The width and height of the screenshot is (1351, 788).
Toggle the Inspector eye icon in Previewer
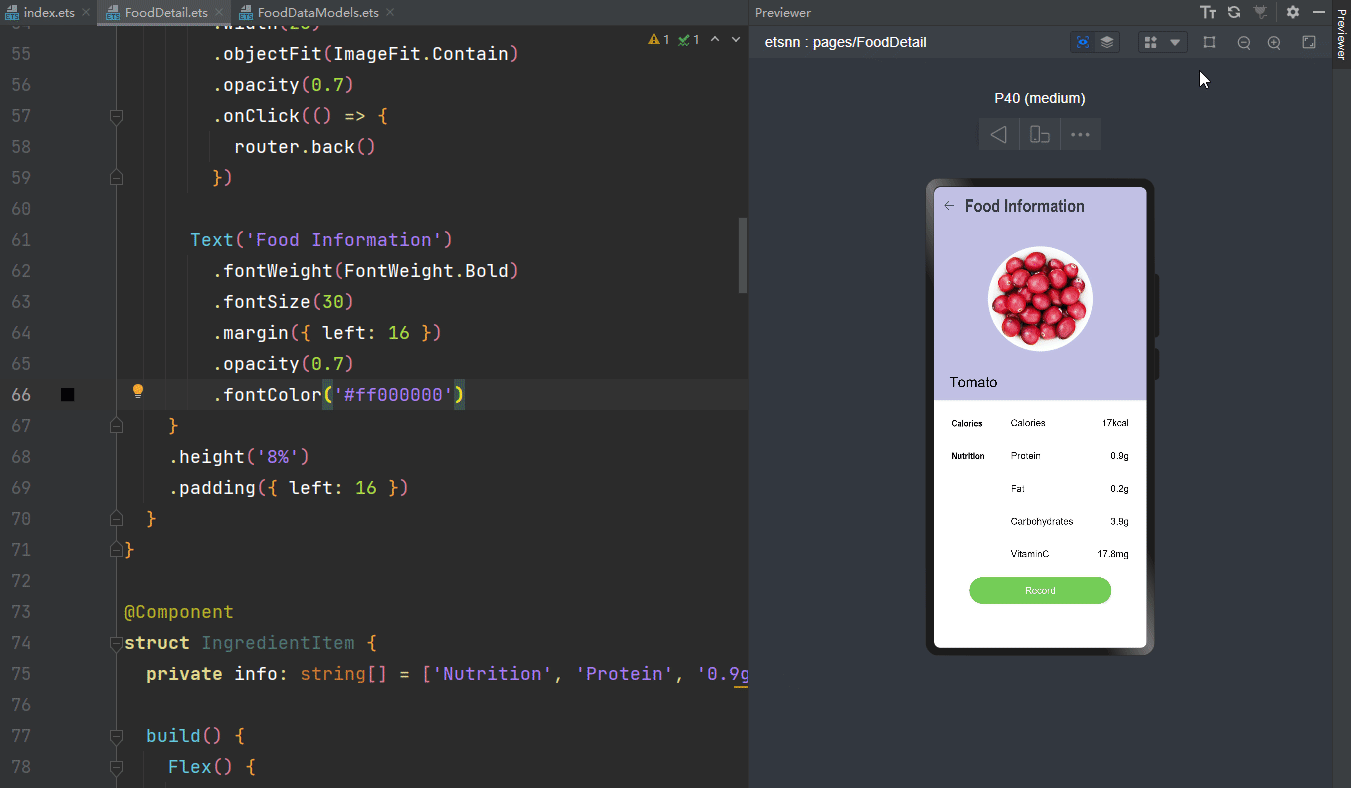(1082, 42)
